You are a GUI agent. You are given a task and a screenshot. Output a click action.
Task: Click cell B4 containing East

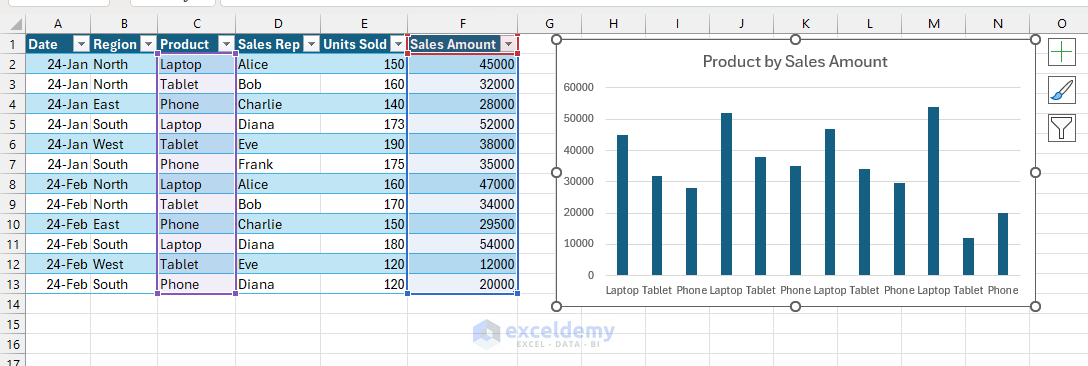click(x=124, y=105)
